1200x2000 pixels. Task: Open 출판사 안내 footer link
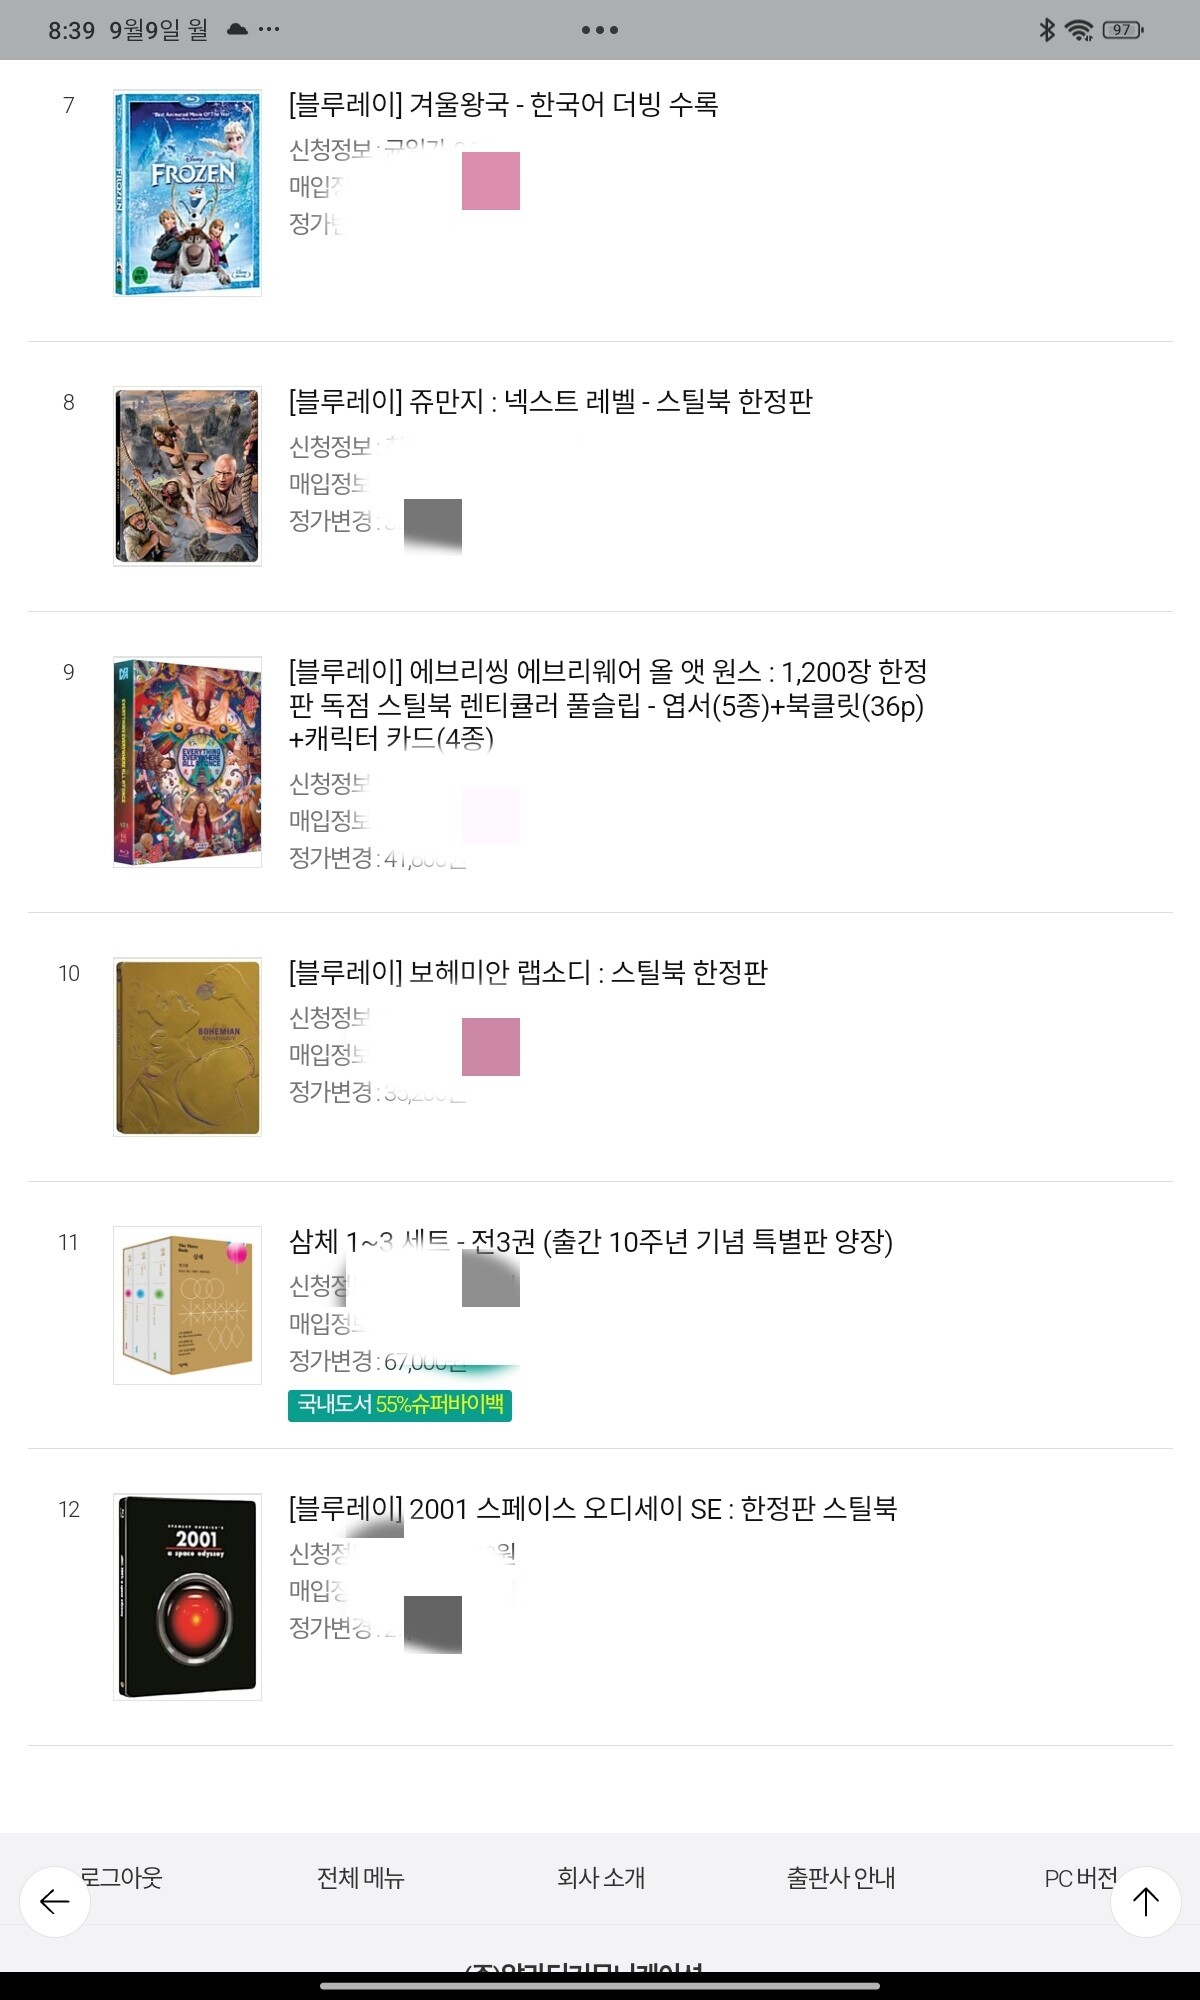pyautogui.click(x=840, y=1877)
